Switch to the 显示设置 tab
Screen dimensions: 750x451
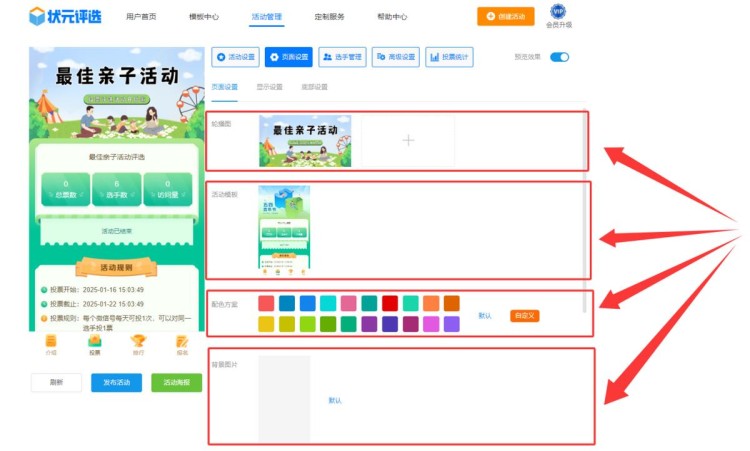269,87
